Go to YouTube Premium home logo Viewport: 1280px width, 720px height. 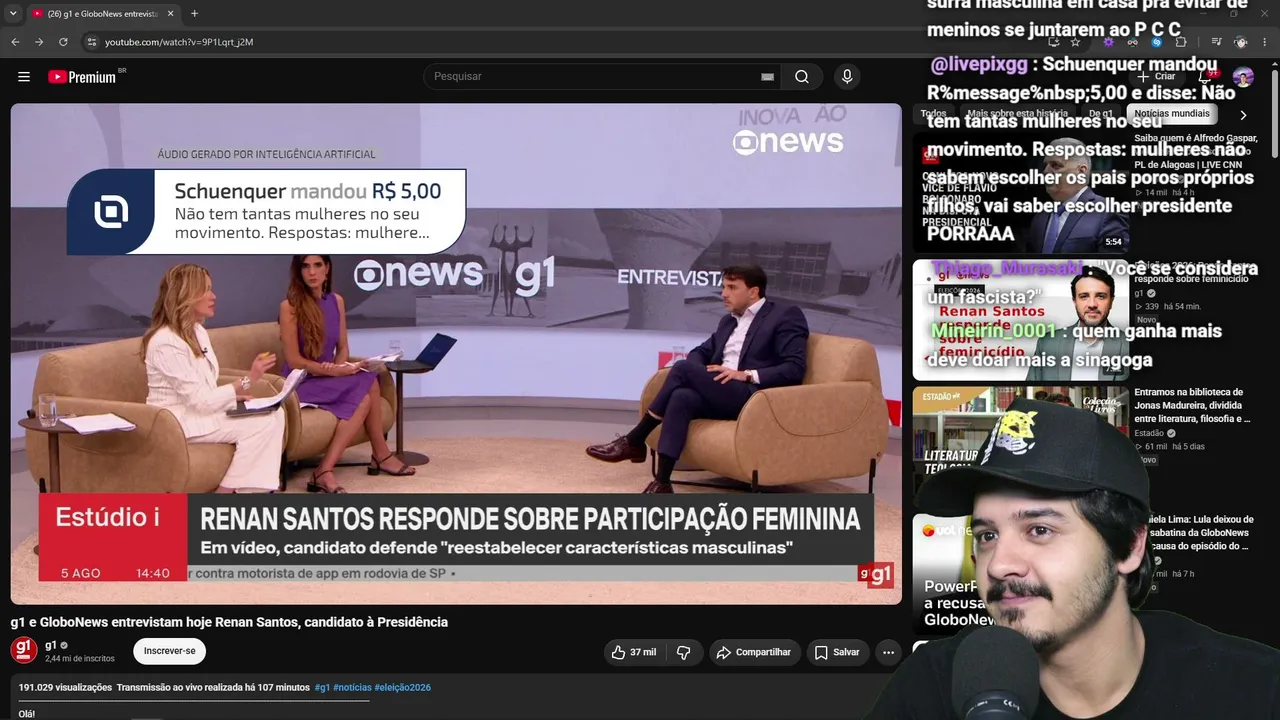82,77
